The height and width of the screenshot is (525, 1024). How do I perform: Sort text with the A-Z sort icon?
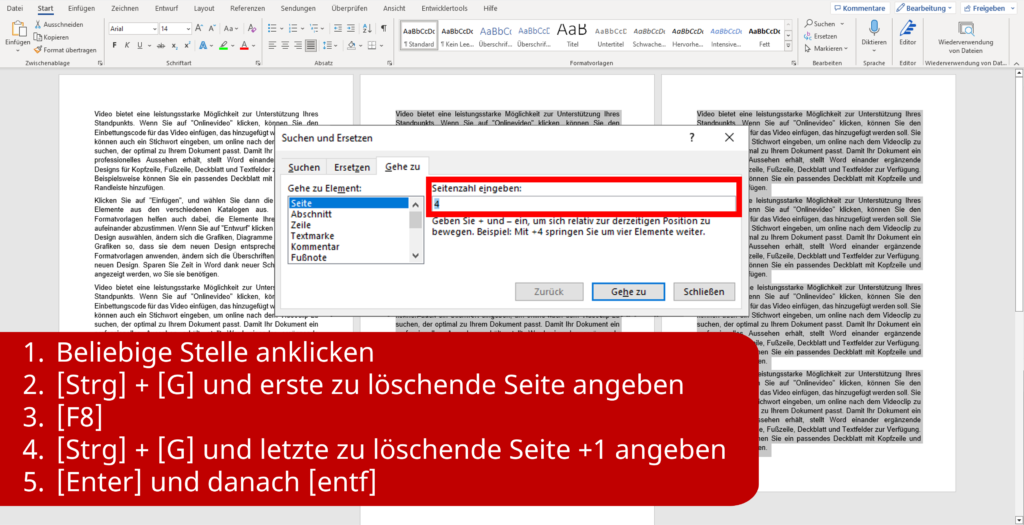pyautogui.click(x=368, y=28)
